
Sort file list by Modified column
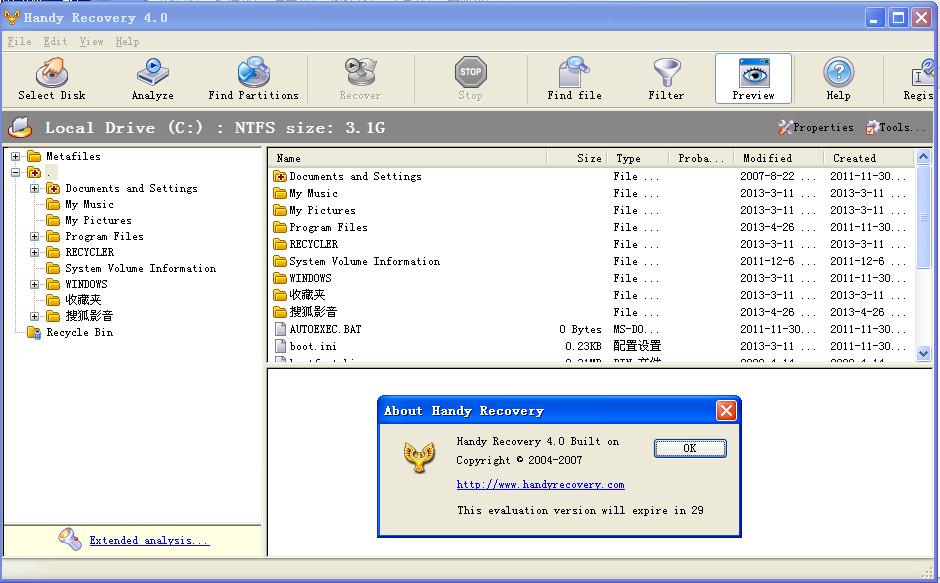pos(779,158)
